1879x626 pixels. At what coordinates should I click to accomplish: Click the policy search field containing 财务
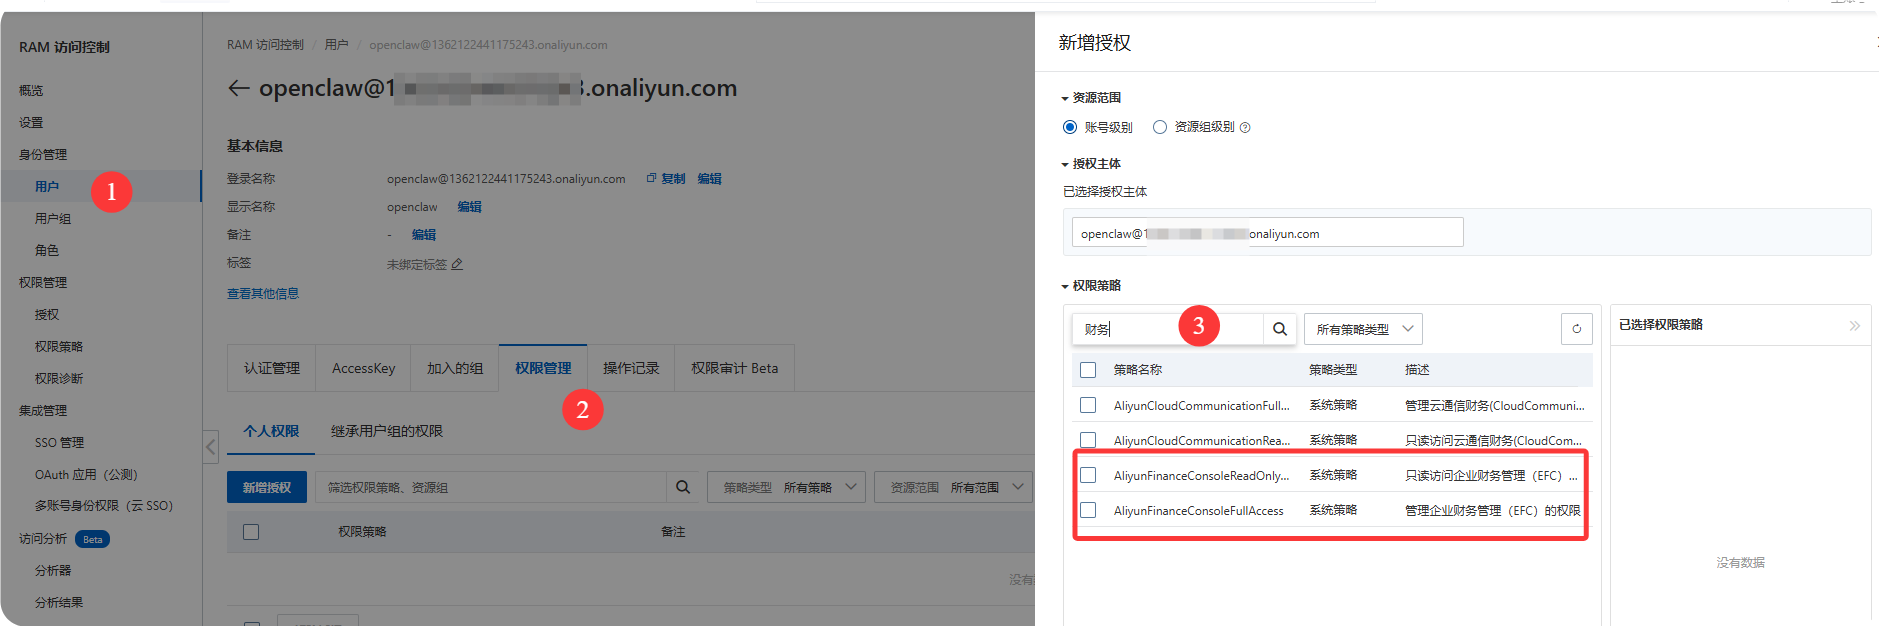[1168, 329]
